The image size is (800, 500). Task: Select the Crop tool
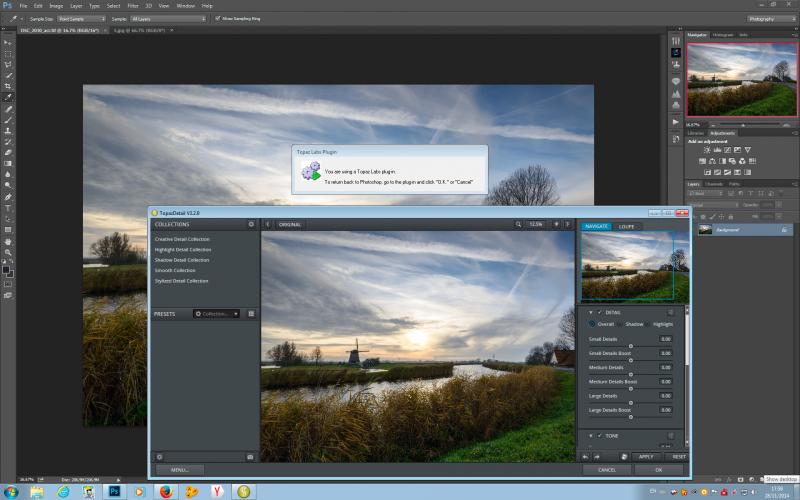(8, 86)
